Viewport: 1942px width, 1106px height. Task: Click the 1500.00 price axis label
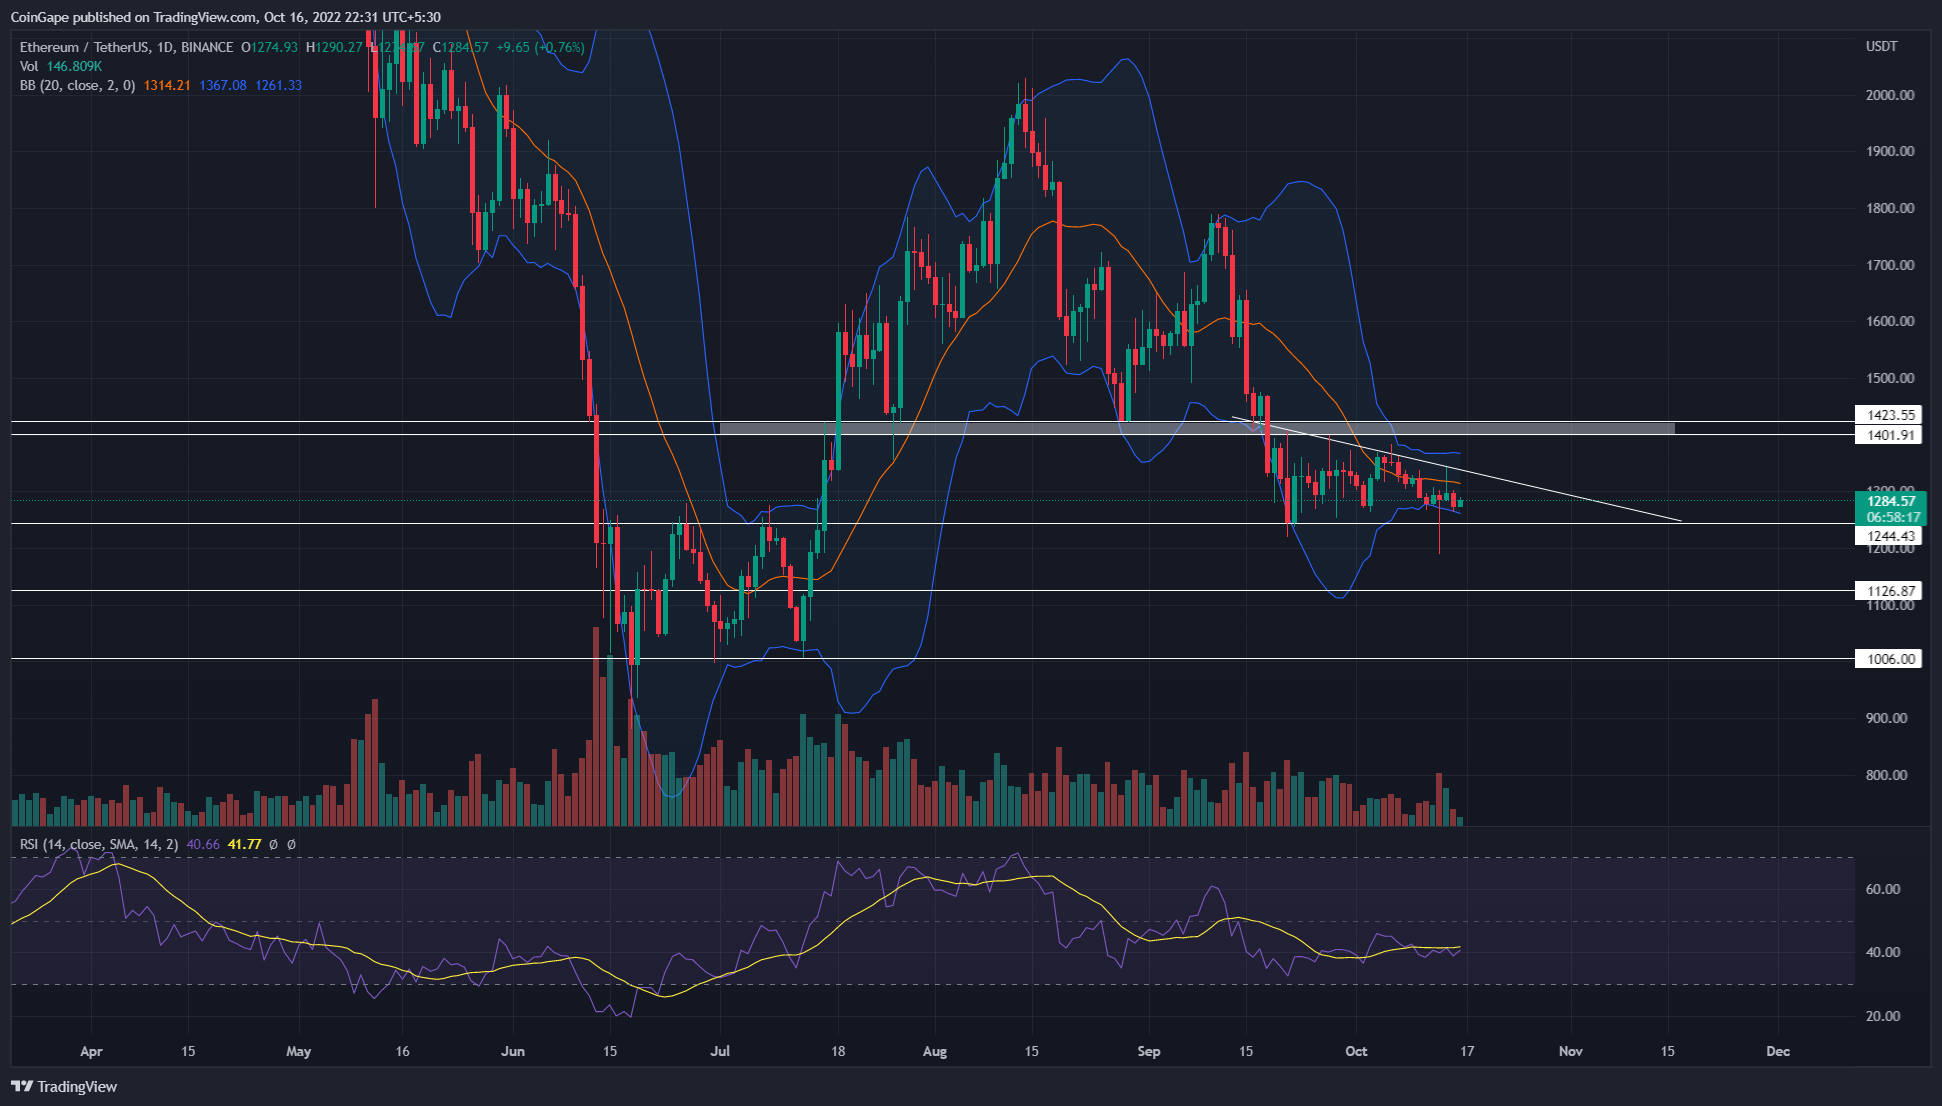1890,378
